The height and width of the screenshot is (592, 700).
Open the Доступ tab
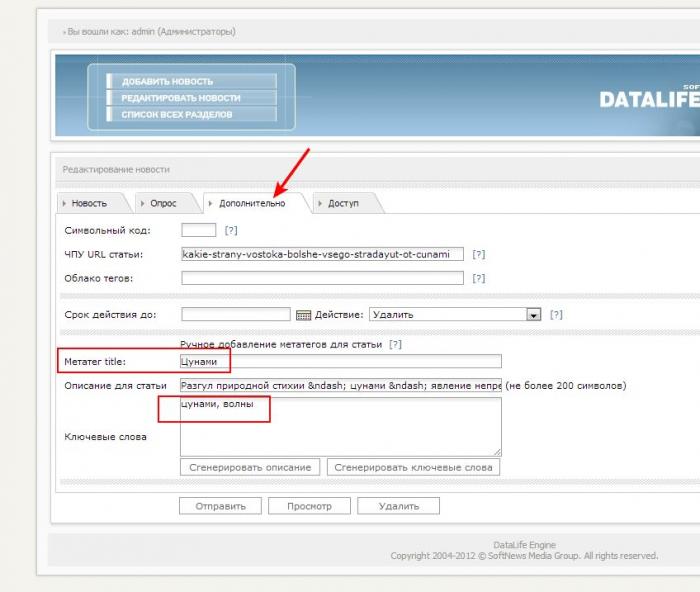point(343,203)
